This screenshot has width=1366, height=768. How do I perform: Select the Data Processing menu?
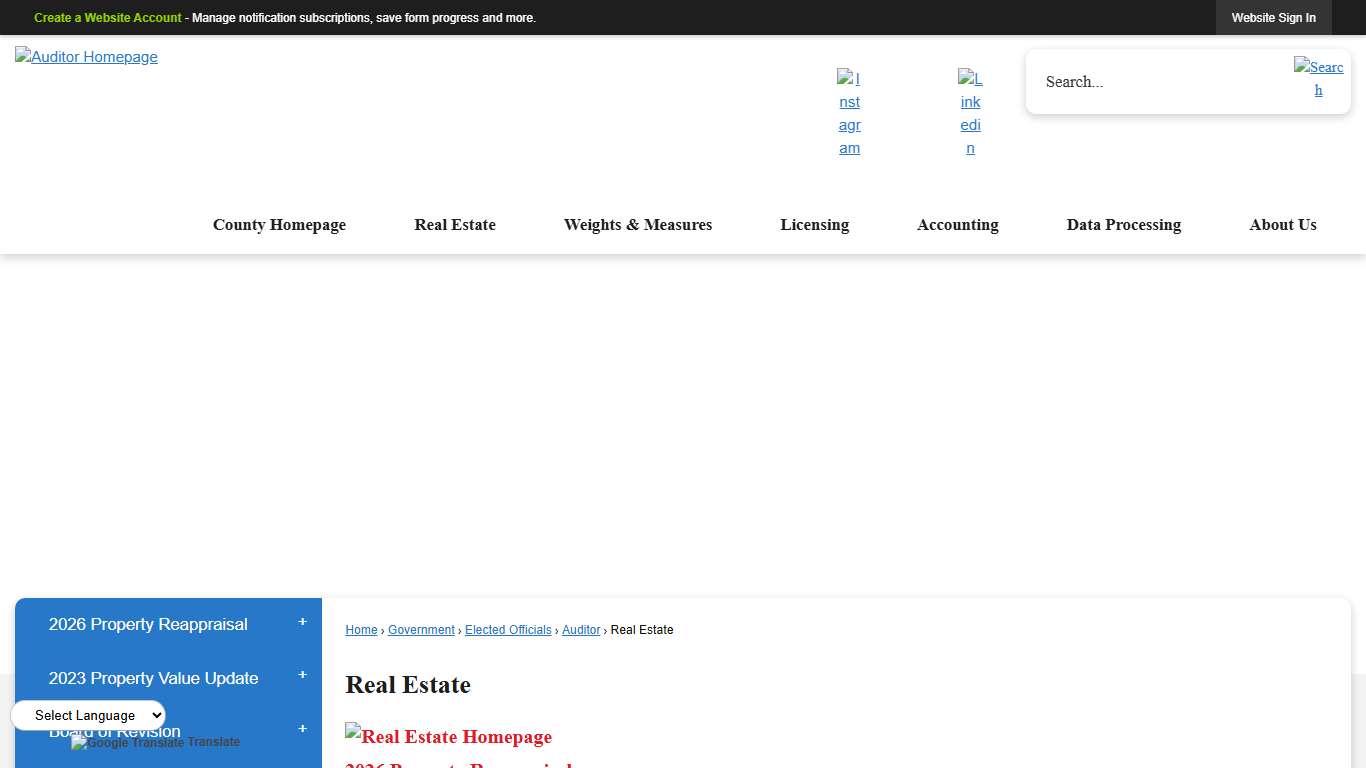1123,225
